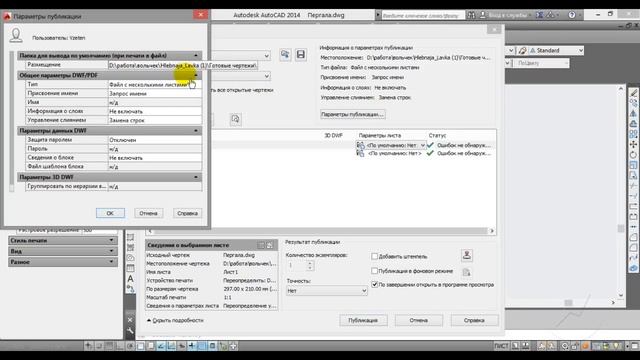Select Защита паролем value Отключен

click(155, 140)
